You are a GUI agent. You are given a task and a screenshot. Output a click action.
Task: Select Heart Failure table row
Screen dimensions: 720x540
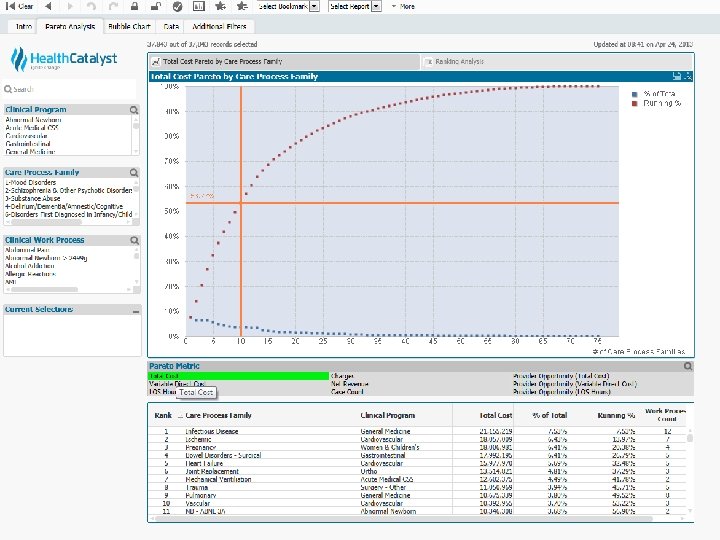coord(416,464)
